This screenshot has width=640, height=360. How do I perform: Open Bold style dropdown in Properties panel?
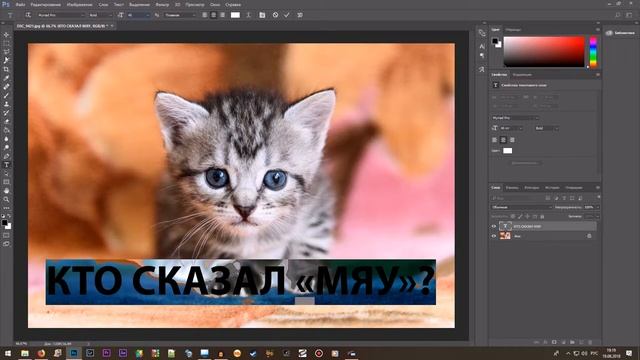[547, 128]
